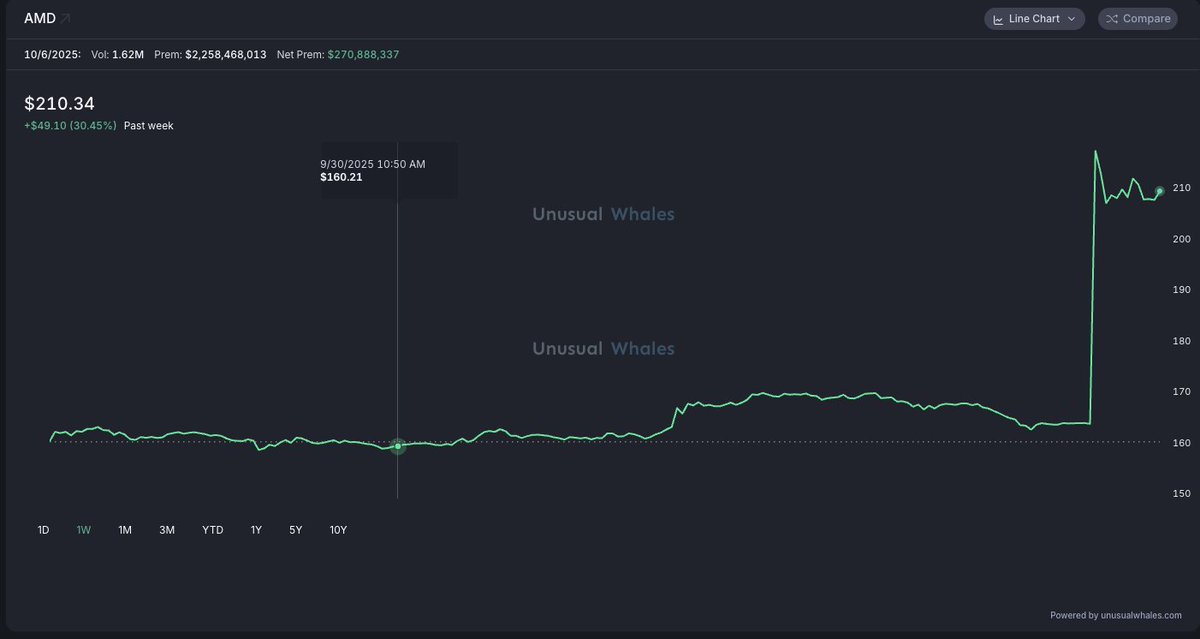Screen dimensions: 1200x639
Task: Click the peak of the price spike
Action: [x=1096, y=152]
